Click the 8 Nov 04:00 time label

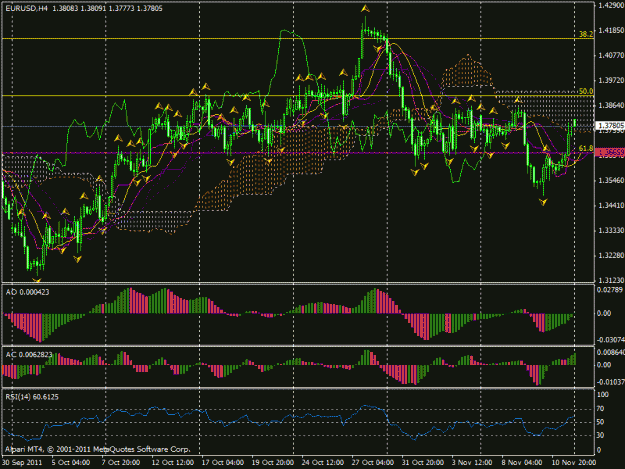[522, 463]
